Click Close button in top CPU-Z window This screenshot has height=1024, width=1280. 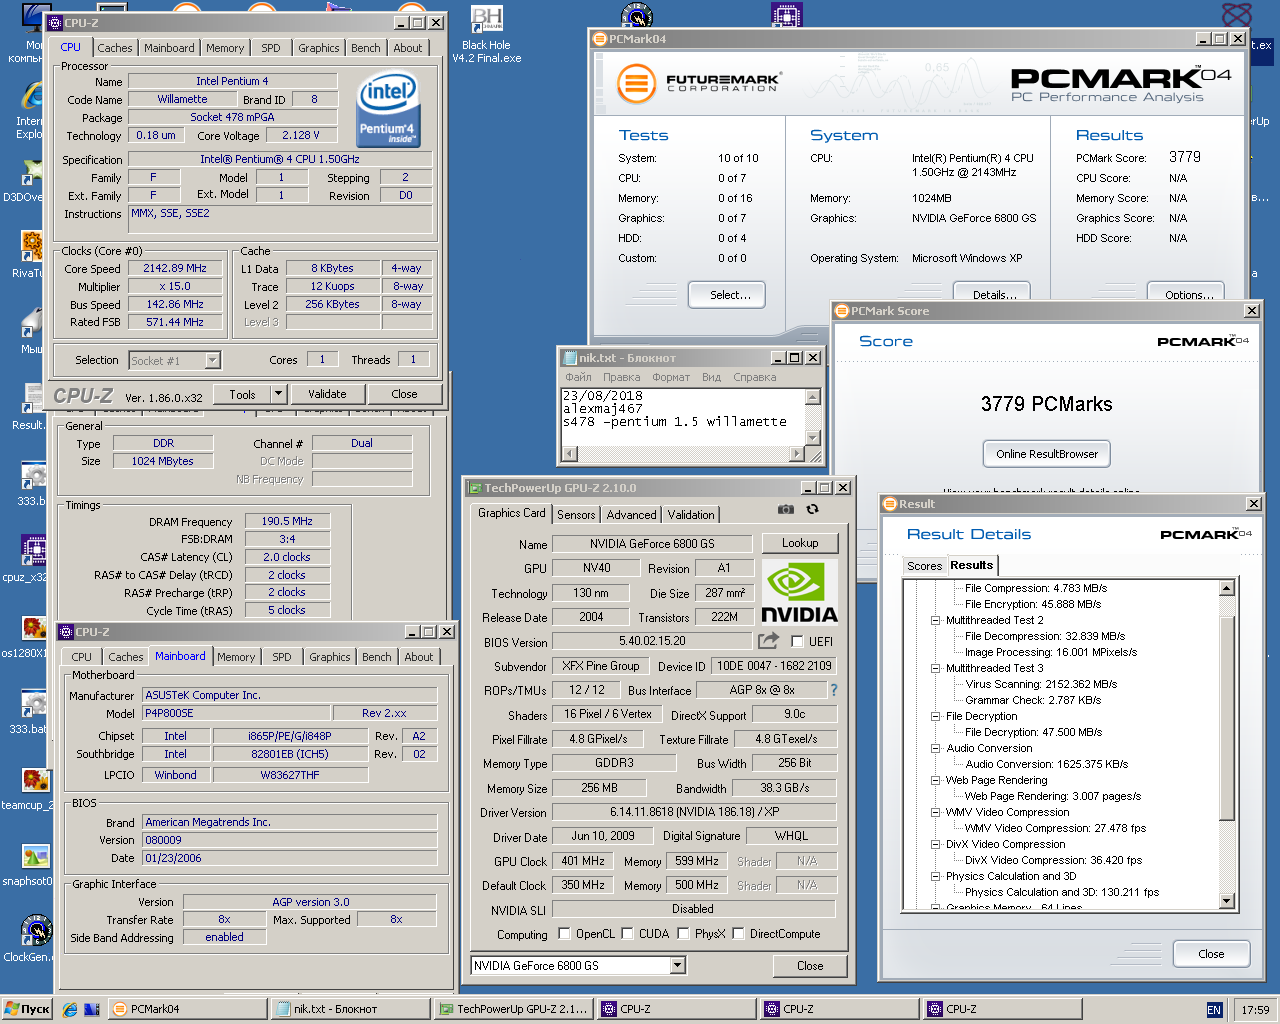(x=404, y=394)
